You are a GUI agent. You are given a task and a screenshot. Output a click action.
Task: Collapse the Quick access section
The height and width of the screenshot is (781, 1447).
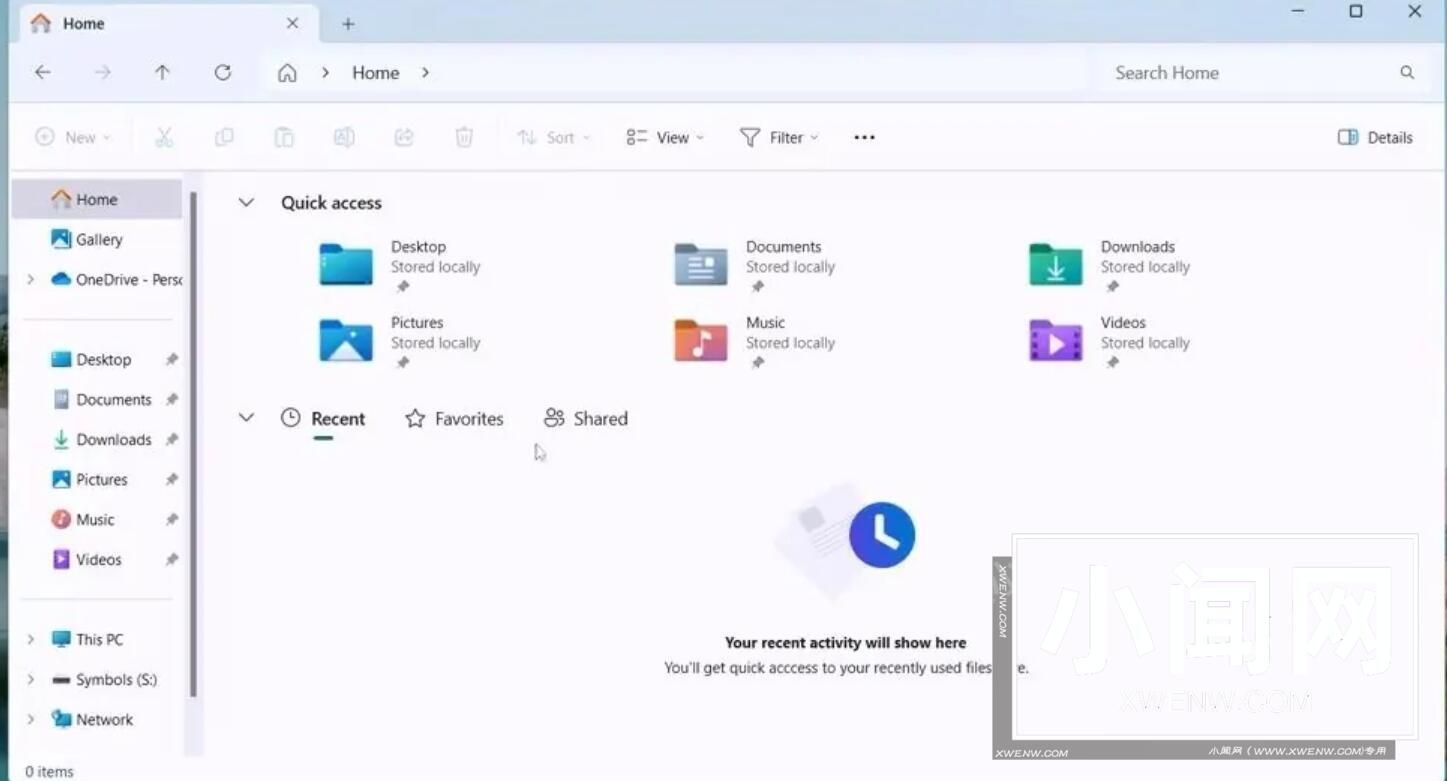[245, 202]
